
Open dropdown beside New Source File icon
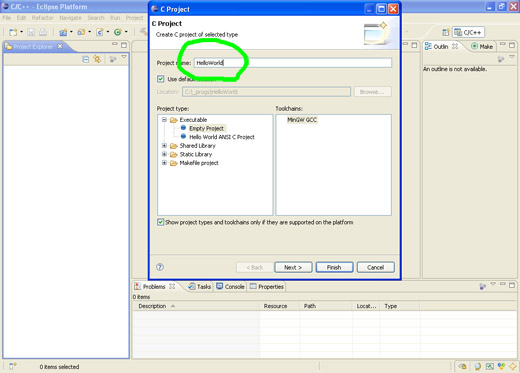tap(108, 32)
